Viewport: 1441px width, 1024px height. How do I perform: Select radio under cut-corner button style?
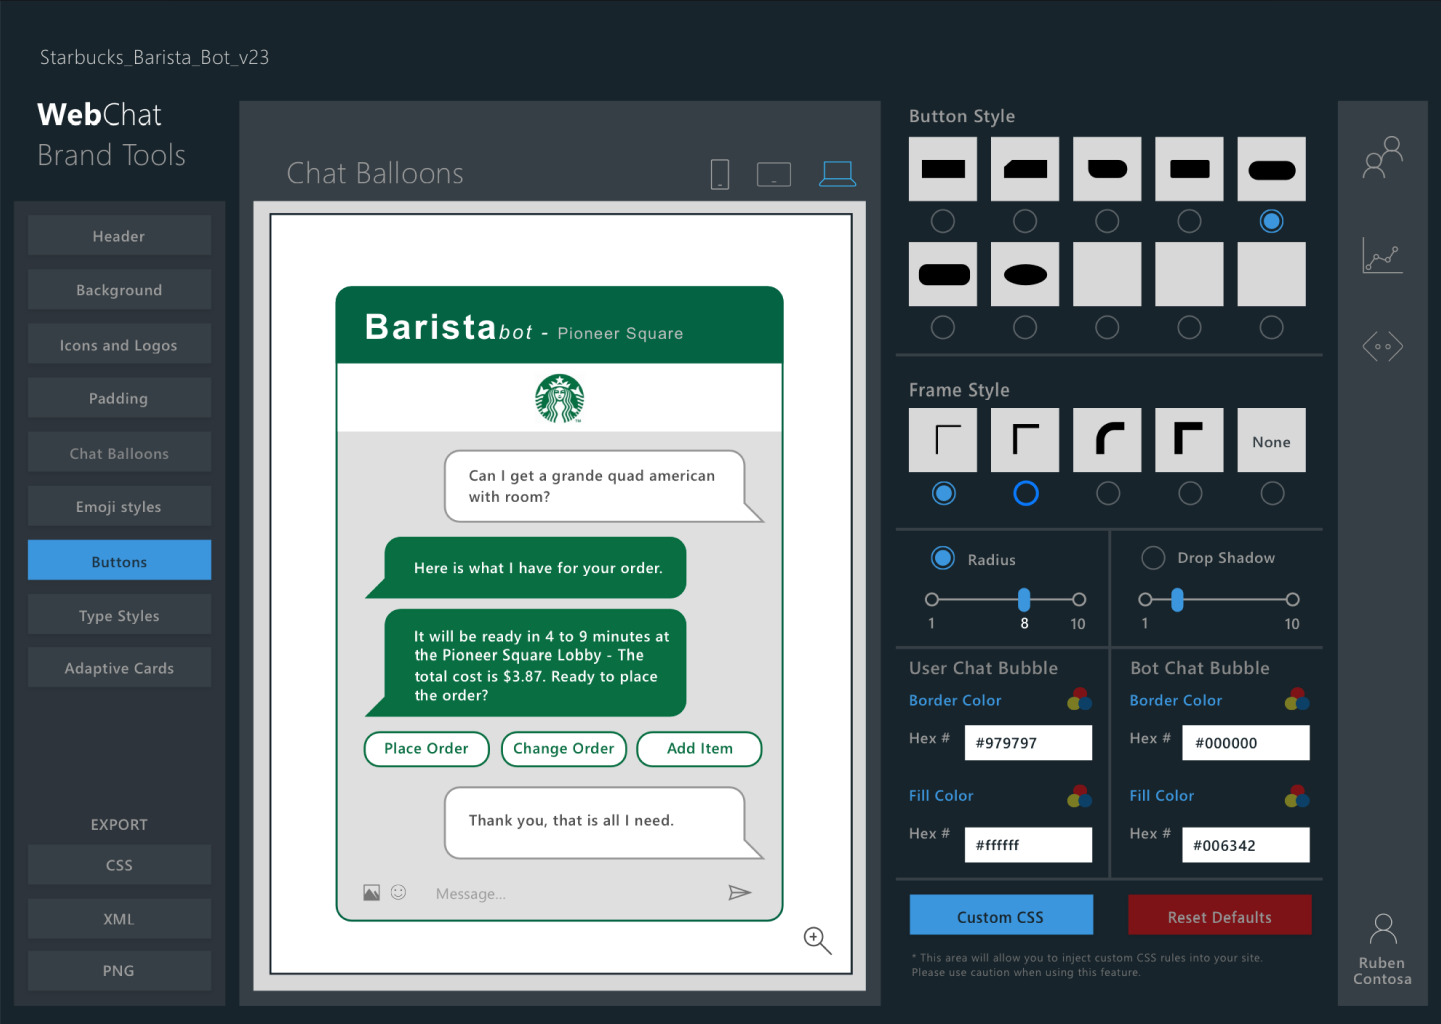pos(1025,221)
